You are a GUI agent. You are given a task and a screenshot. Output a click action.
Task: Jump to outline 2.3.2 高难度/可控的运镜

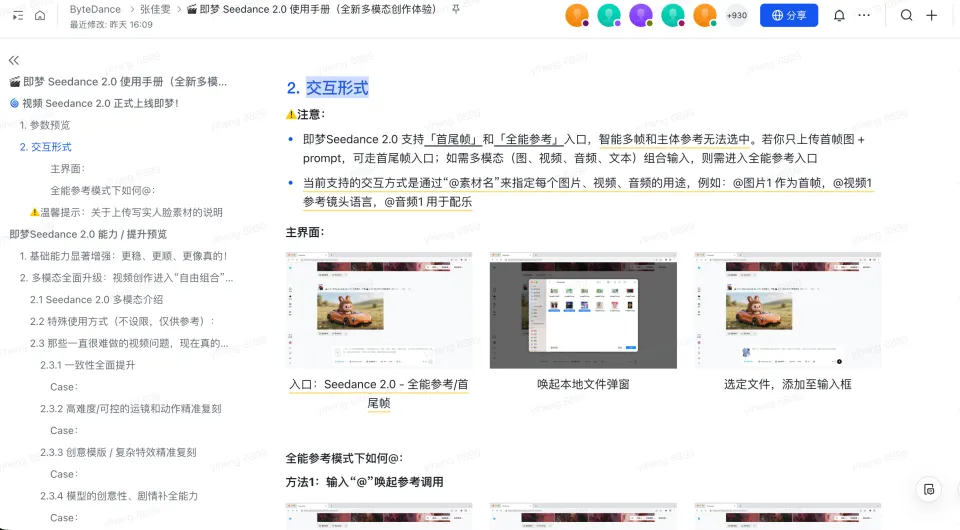pyautogui.click(x=130, y=409)
